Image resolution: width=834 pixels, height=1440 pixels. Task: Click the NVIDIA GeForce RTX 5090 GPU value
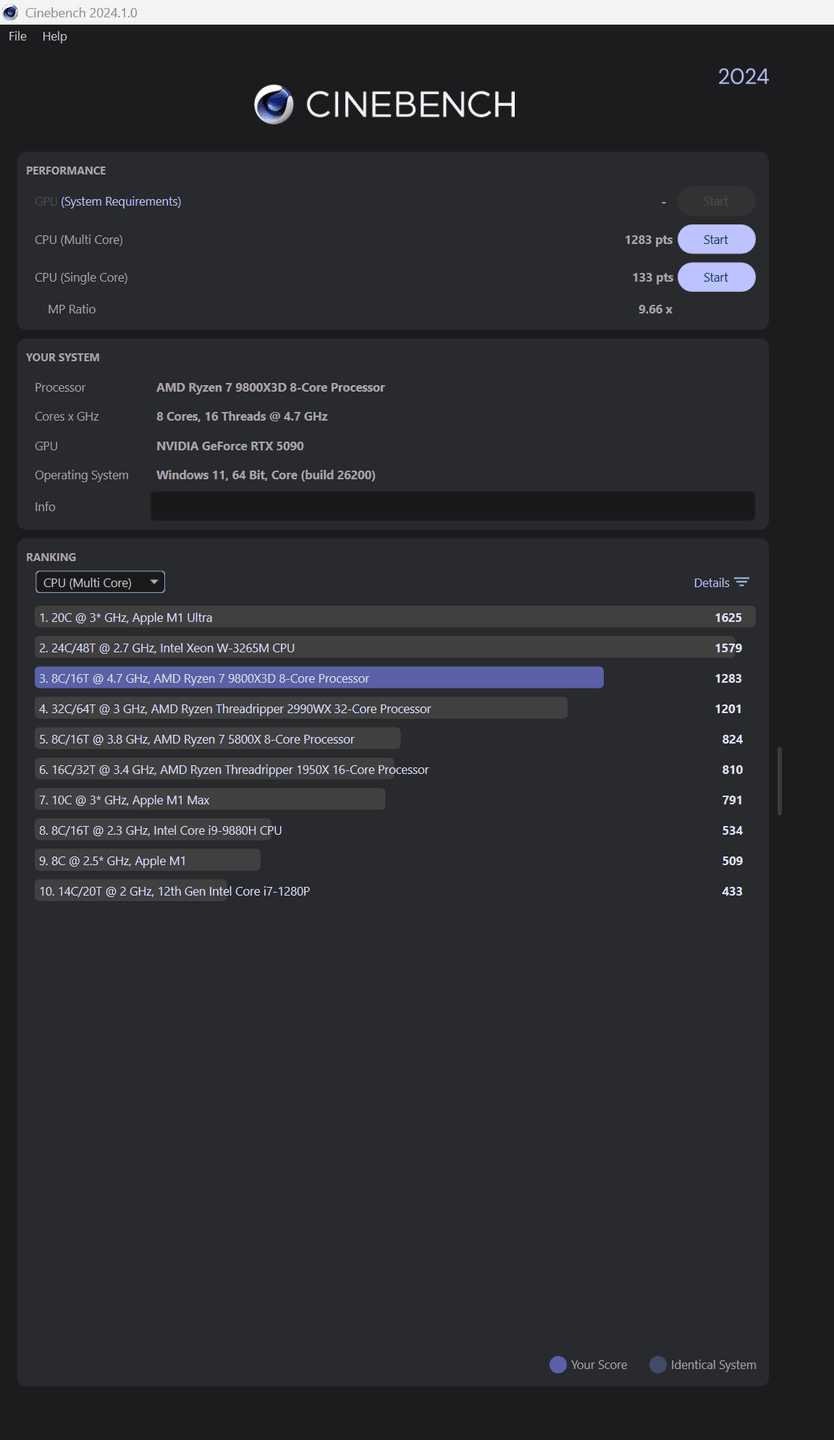[x=230, y=446]
